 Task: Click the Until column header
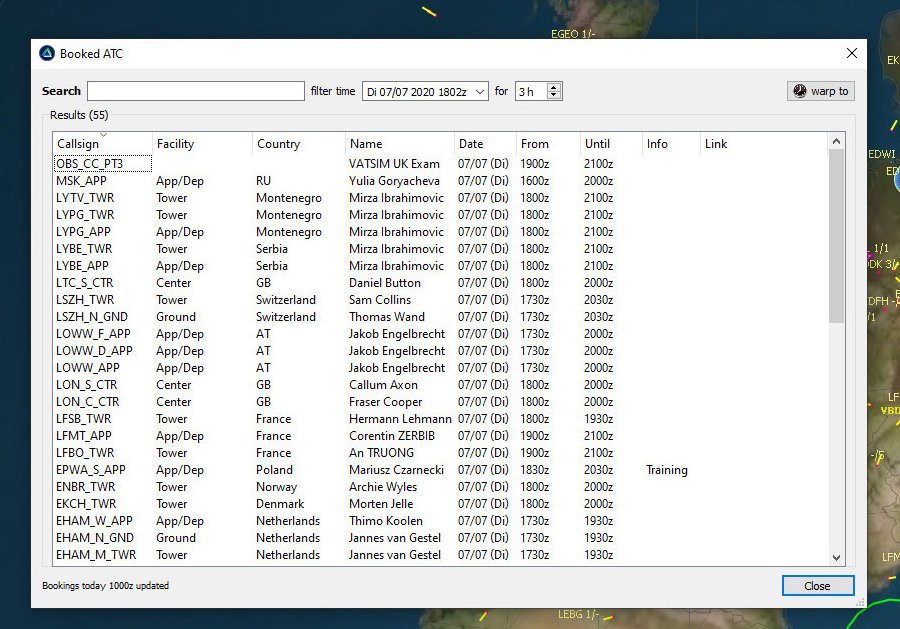pyautogui.click(x=609, y=144)
